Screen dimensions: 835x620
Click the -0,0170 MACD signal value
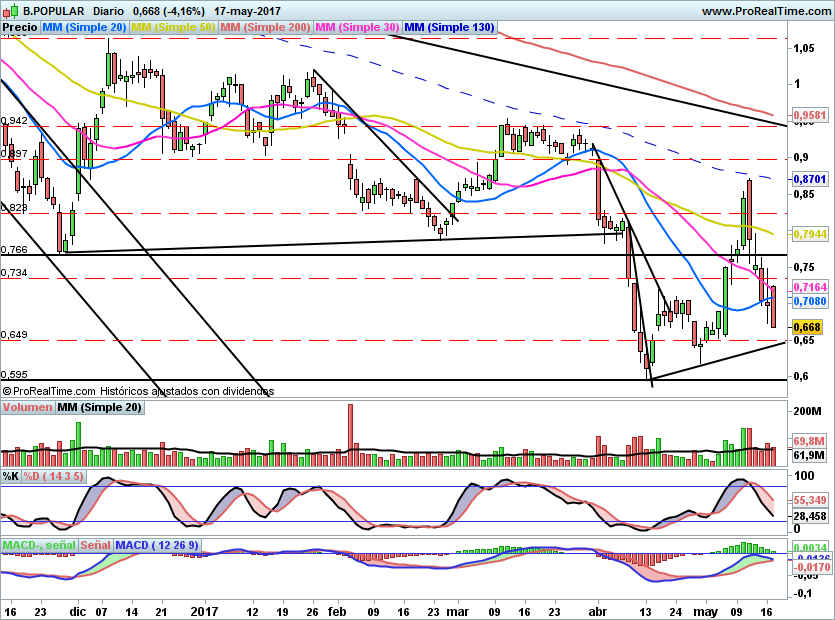(811, 567)
